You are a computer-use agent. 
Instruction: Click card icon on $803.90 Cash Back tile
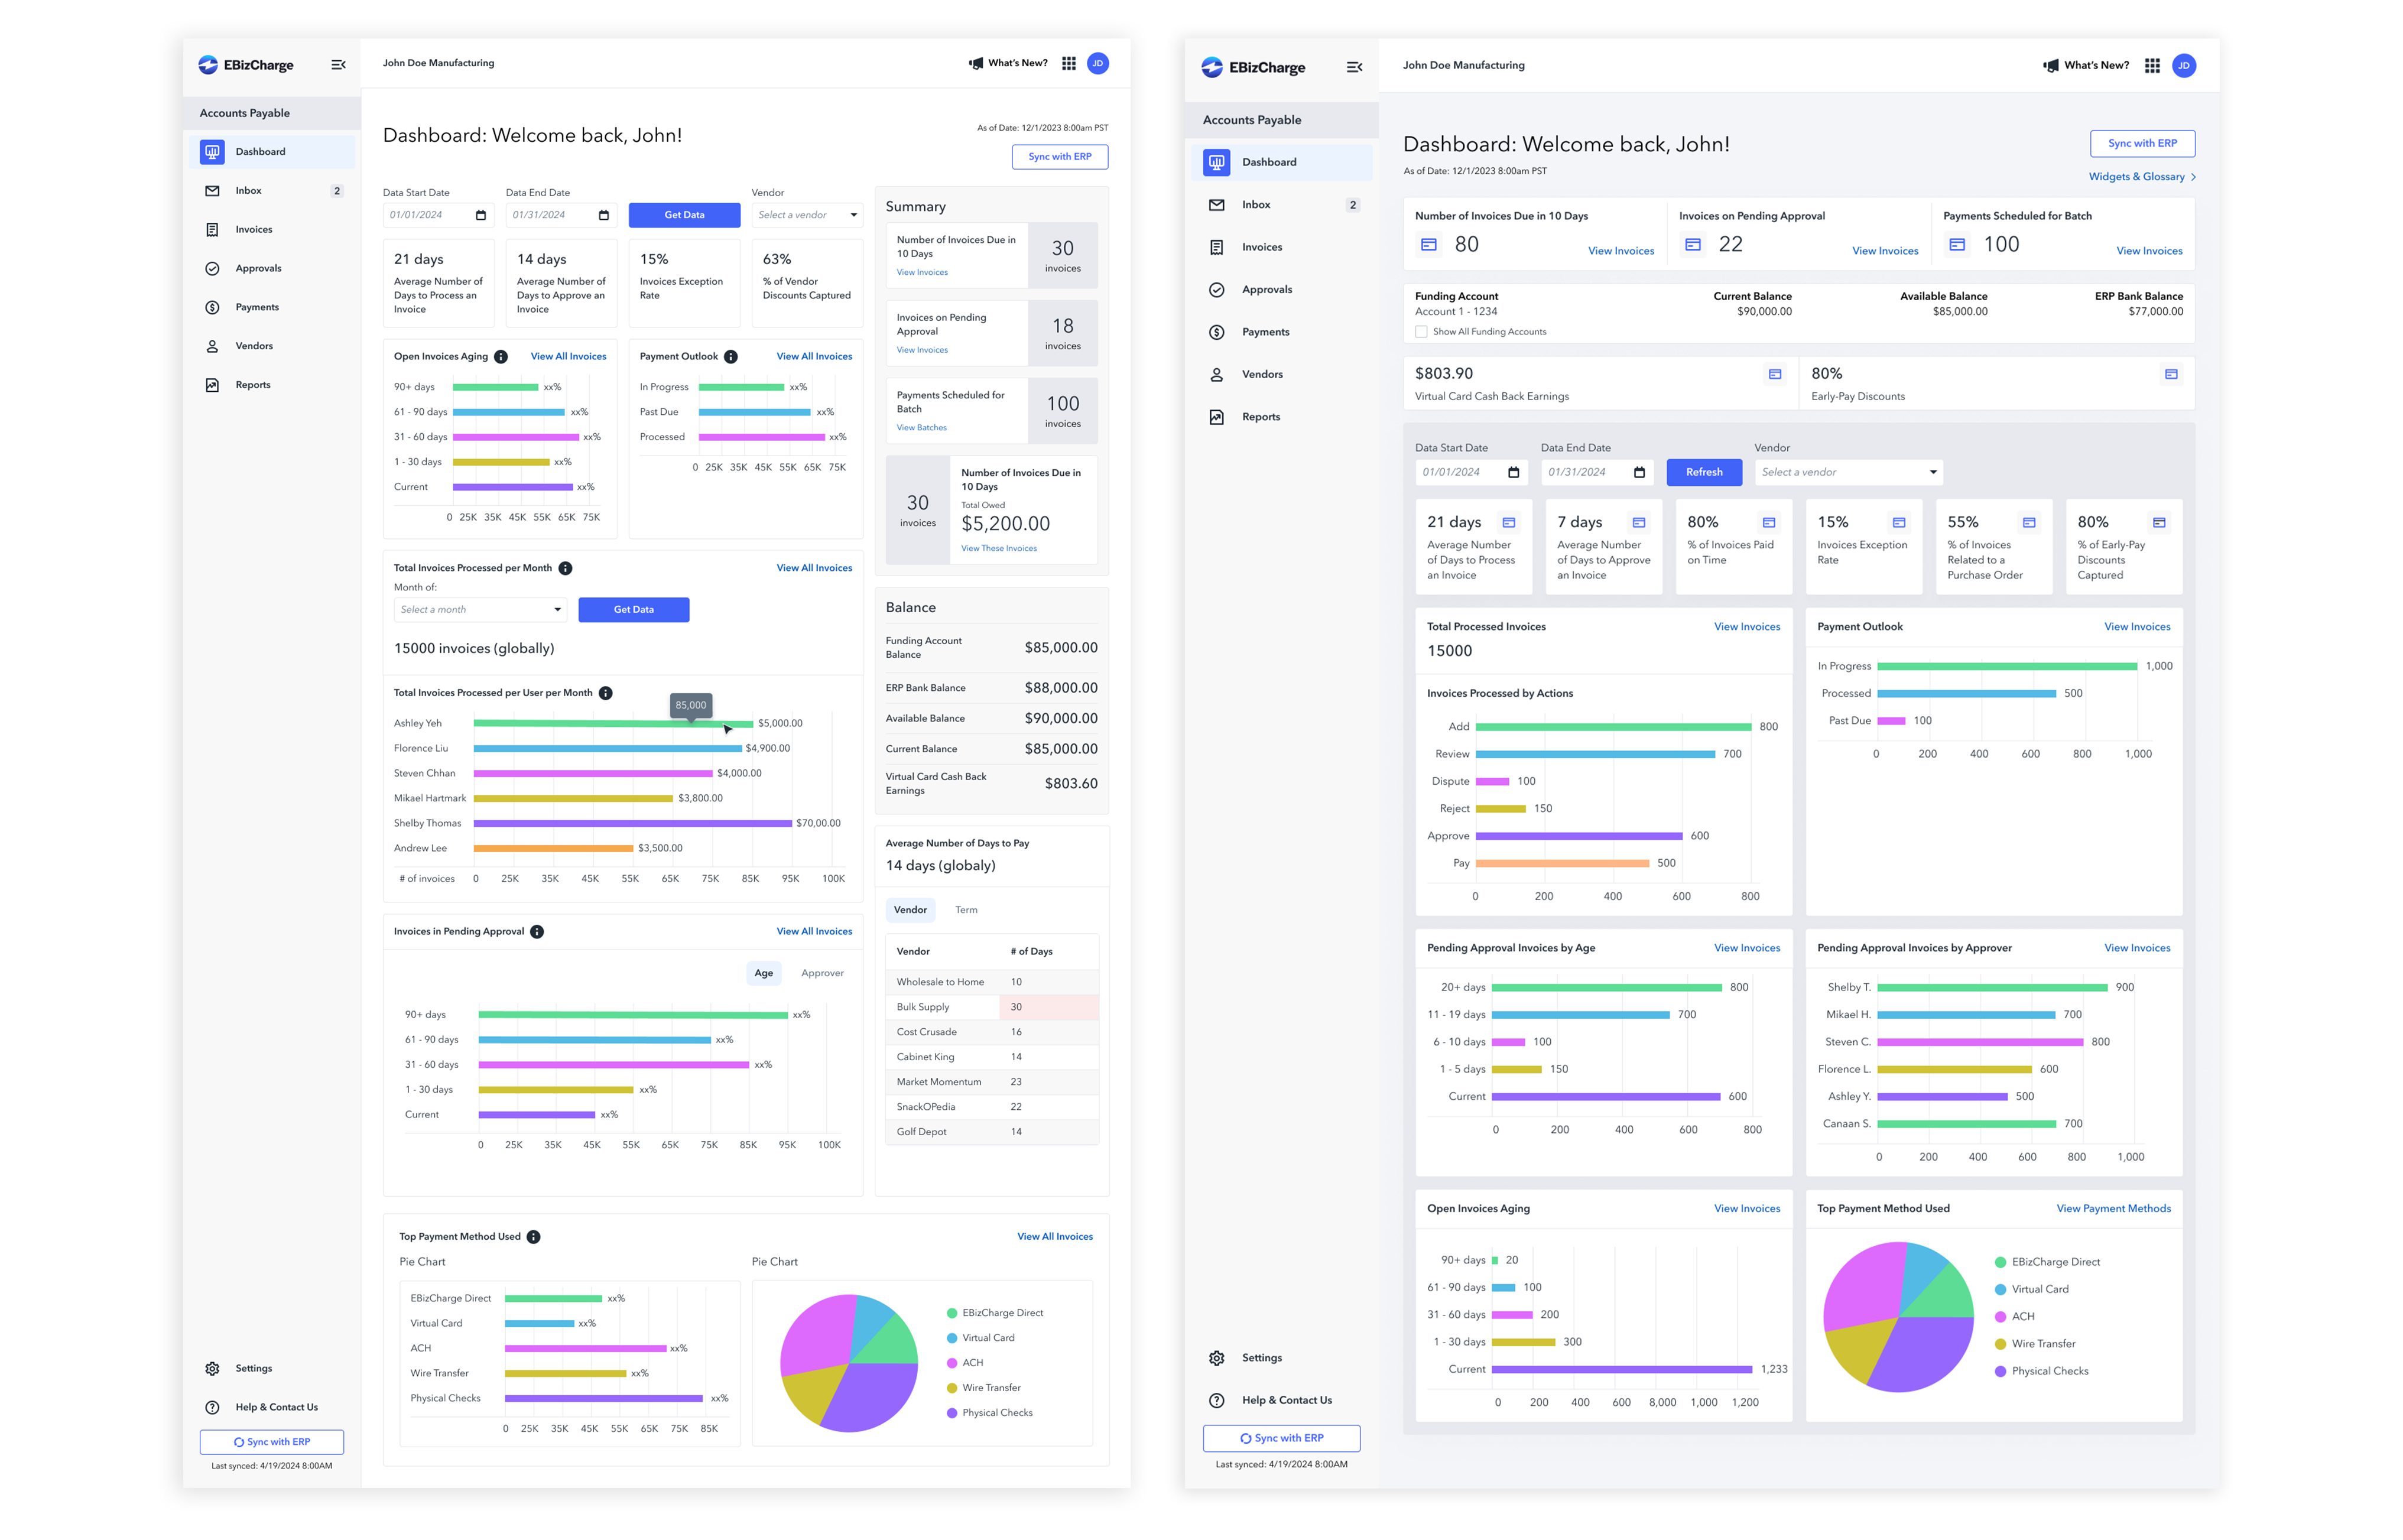pos(1774,374)
